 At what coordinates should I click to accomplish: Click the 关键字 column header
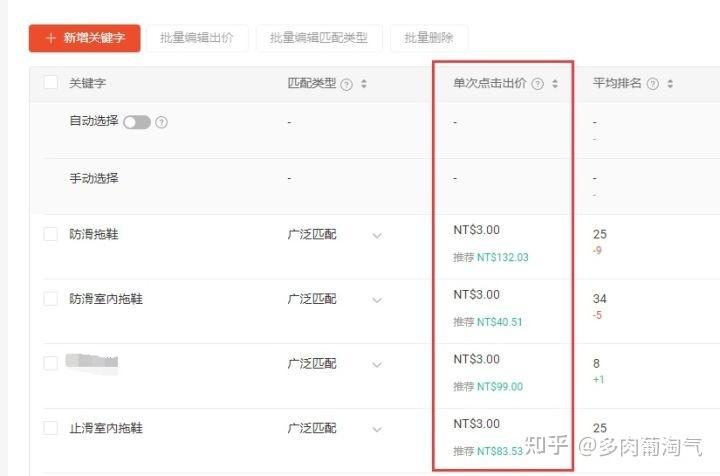87,84
